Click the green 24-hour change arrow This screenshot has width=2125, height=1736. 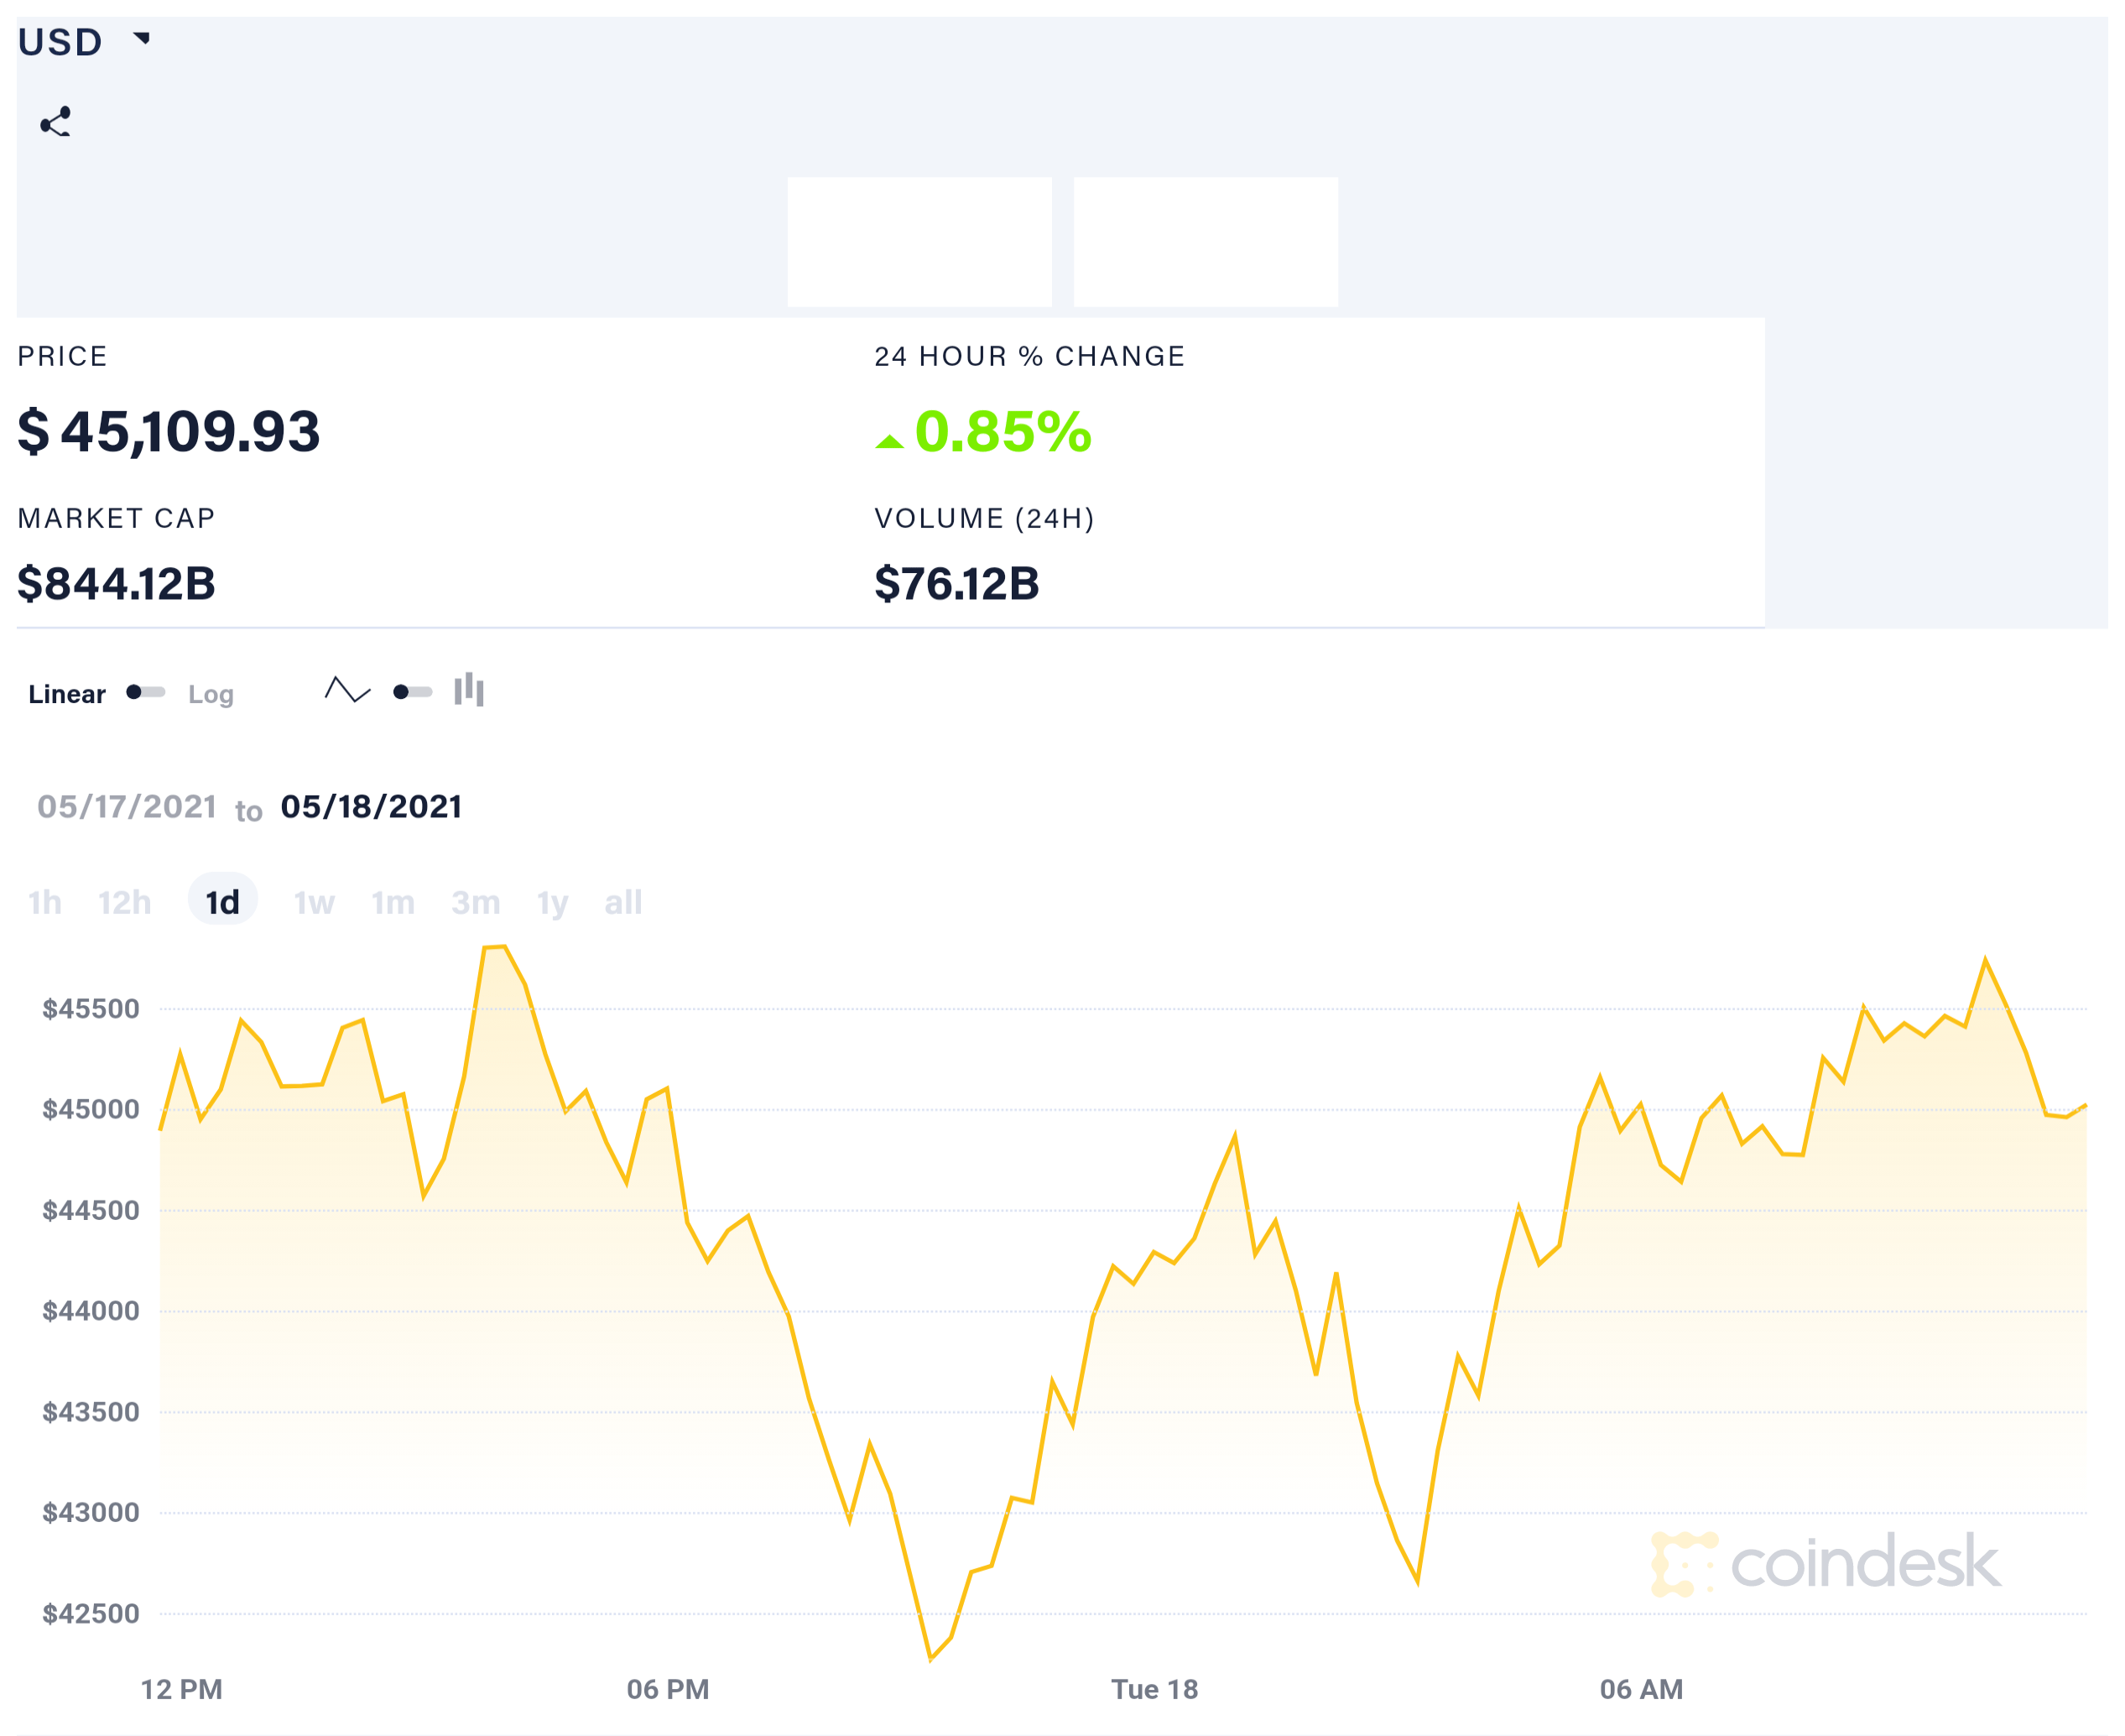coord(889,441)
